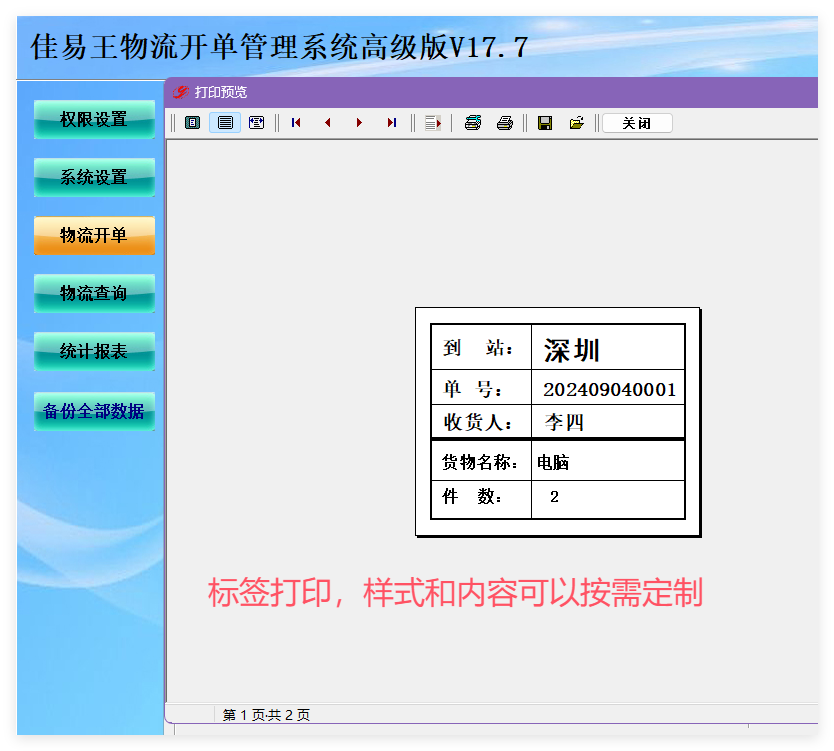Select 物流开单 in the sidebar
This screenshot has height=751, width=834.
tap(94, 235)
